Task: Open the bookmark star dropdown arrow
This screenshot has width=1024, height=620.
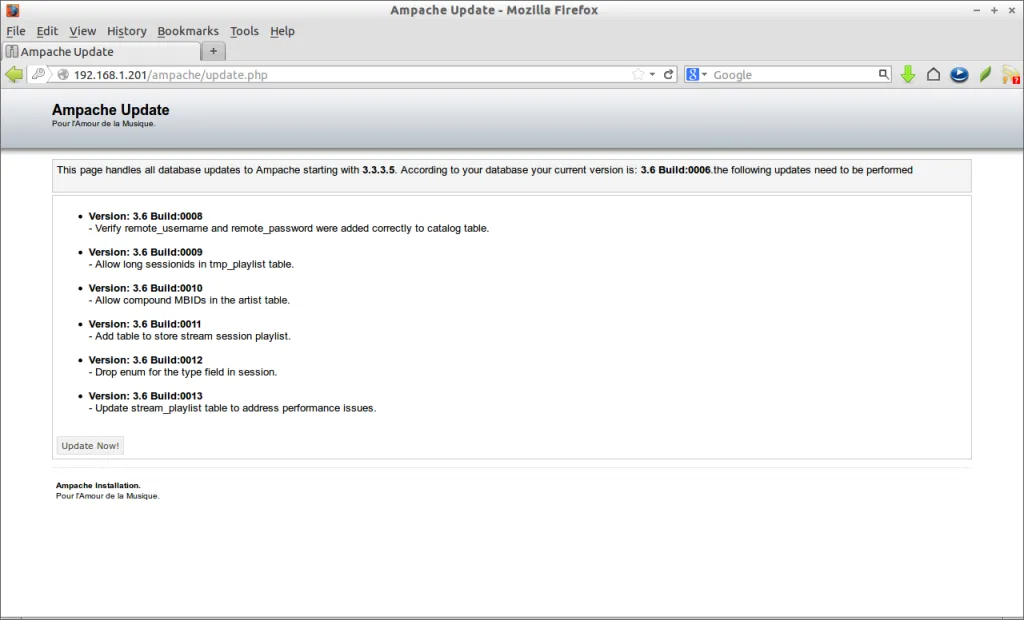Action: pyautogui.click(x=652, y=74)
